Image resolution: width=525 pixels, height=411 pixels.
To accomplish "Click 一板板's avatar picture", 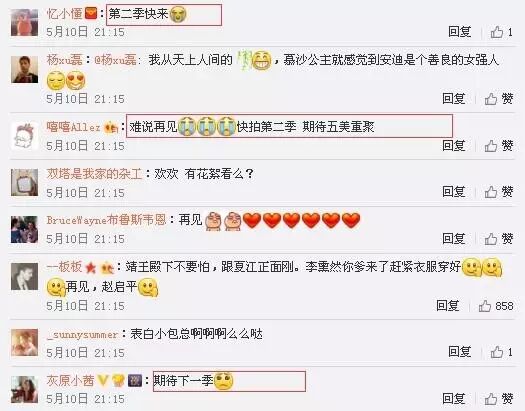I will [x=24, y=276].
